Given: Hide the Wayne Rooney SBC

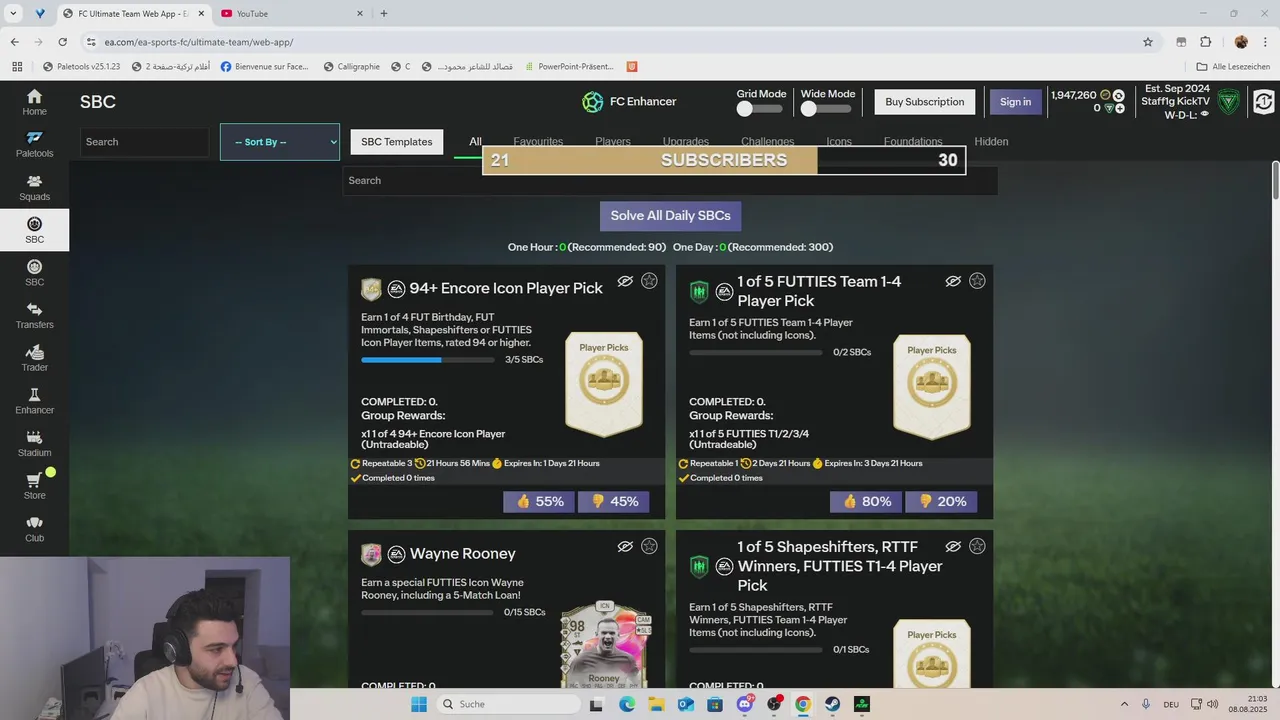Looking at the screenshot, I should pyautogui.click(x=625, y=546).
